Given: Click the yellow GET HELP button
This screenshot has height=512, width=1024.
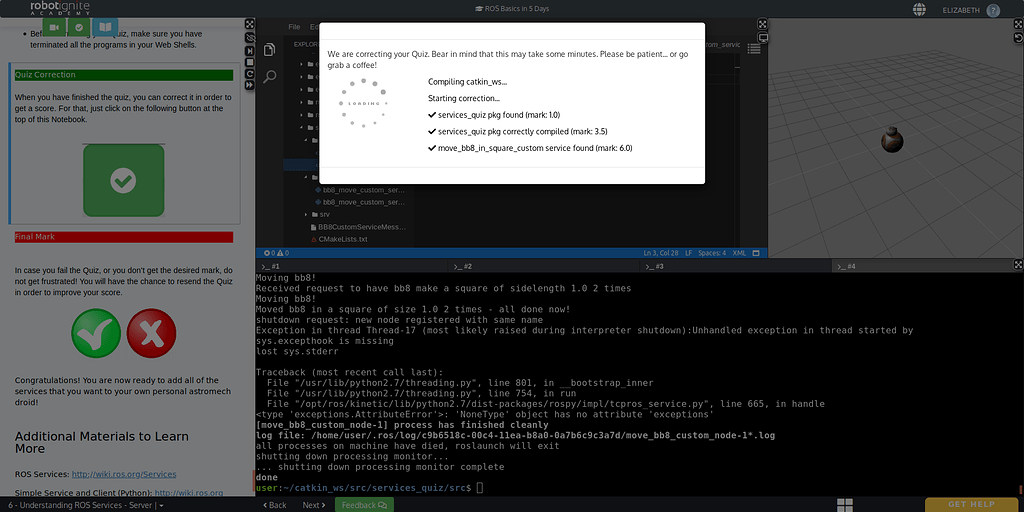Looking at the screenshot, I should click(971, 504).
